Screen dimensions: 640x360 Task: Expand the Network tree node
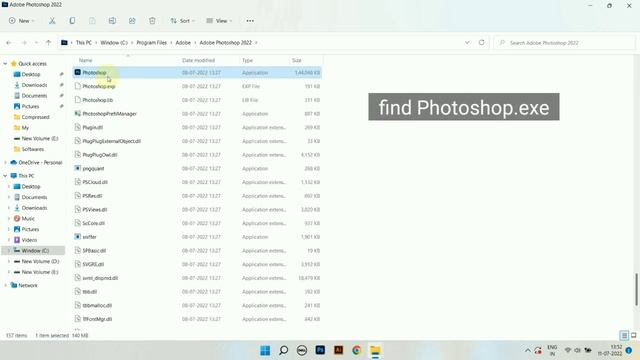point(5,285)
